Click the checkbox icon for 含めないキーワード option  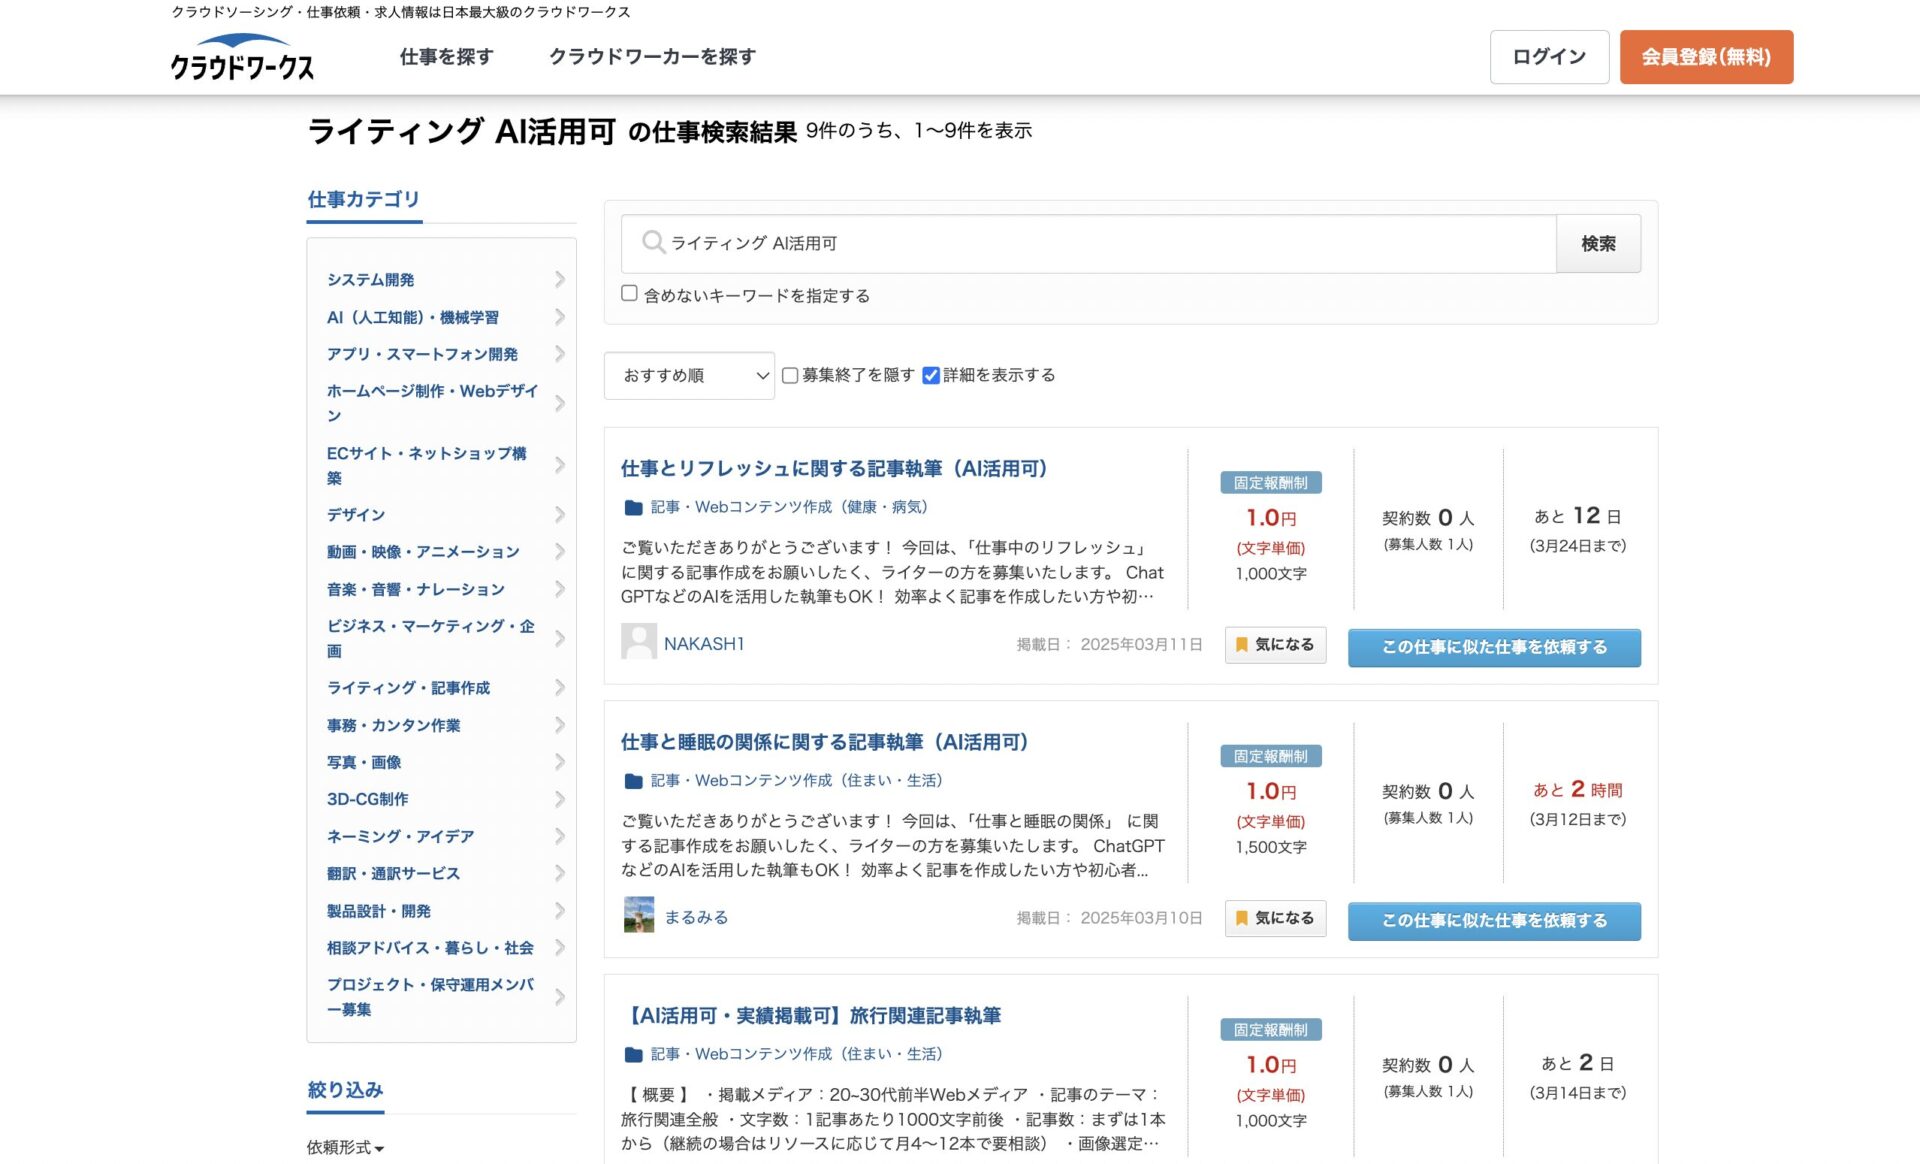[629, 292]
